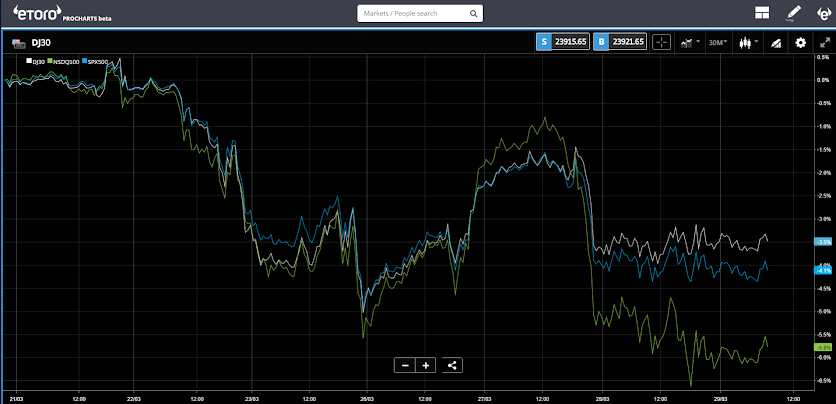Select the pencil drawing tools icon

pyautogui.click(x=793, y=13)
